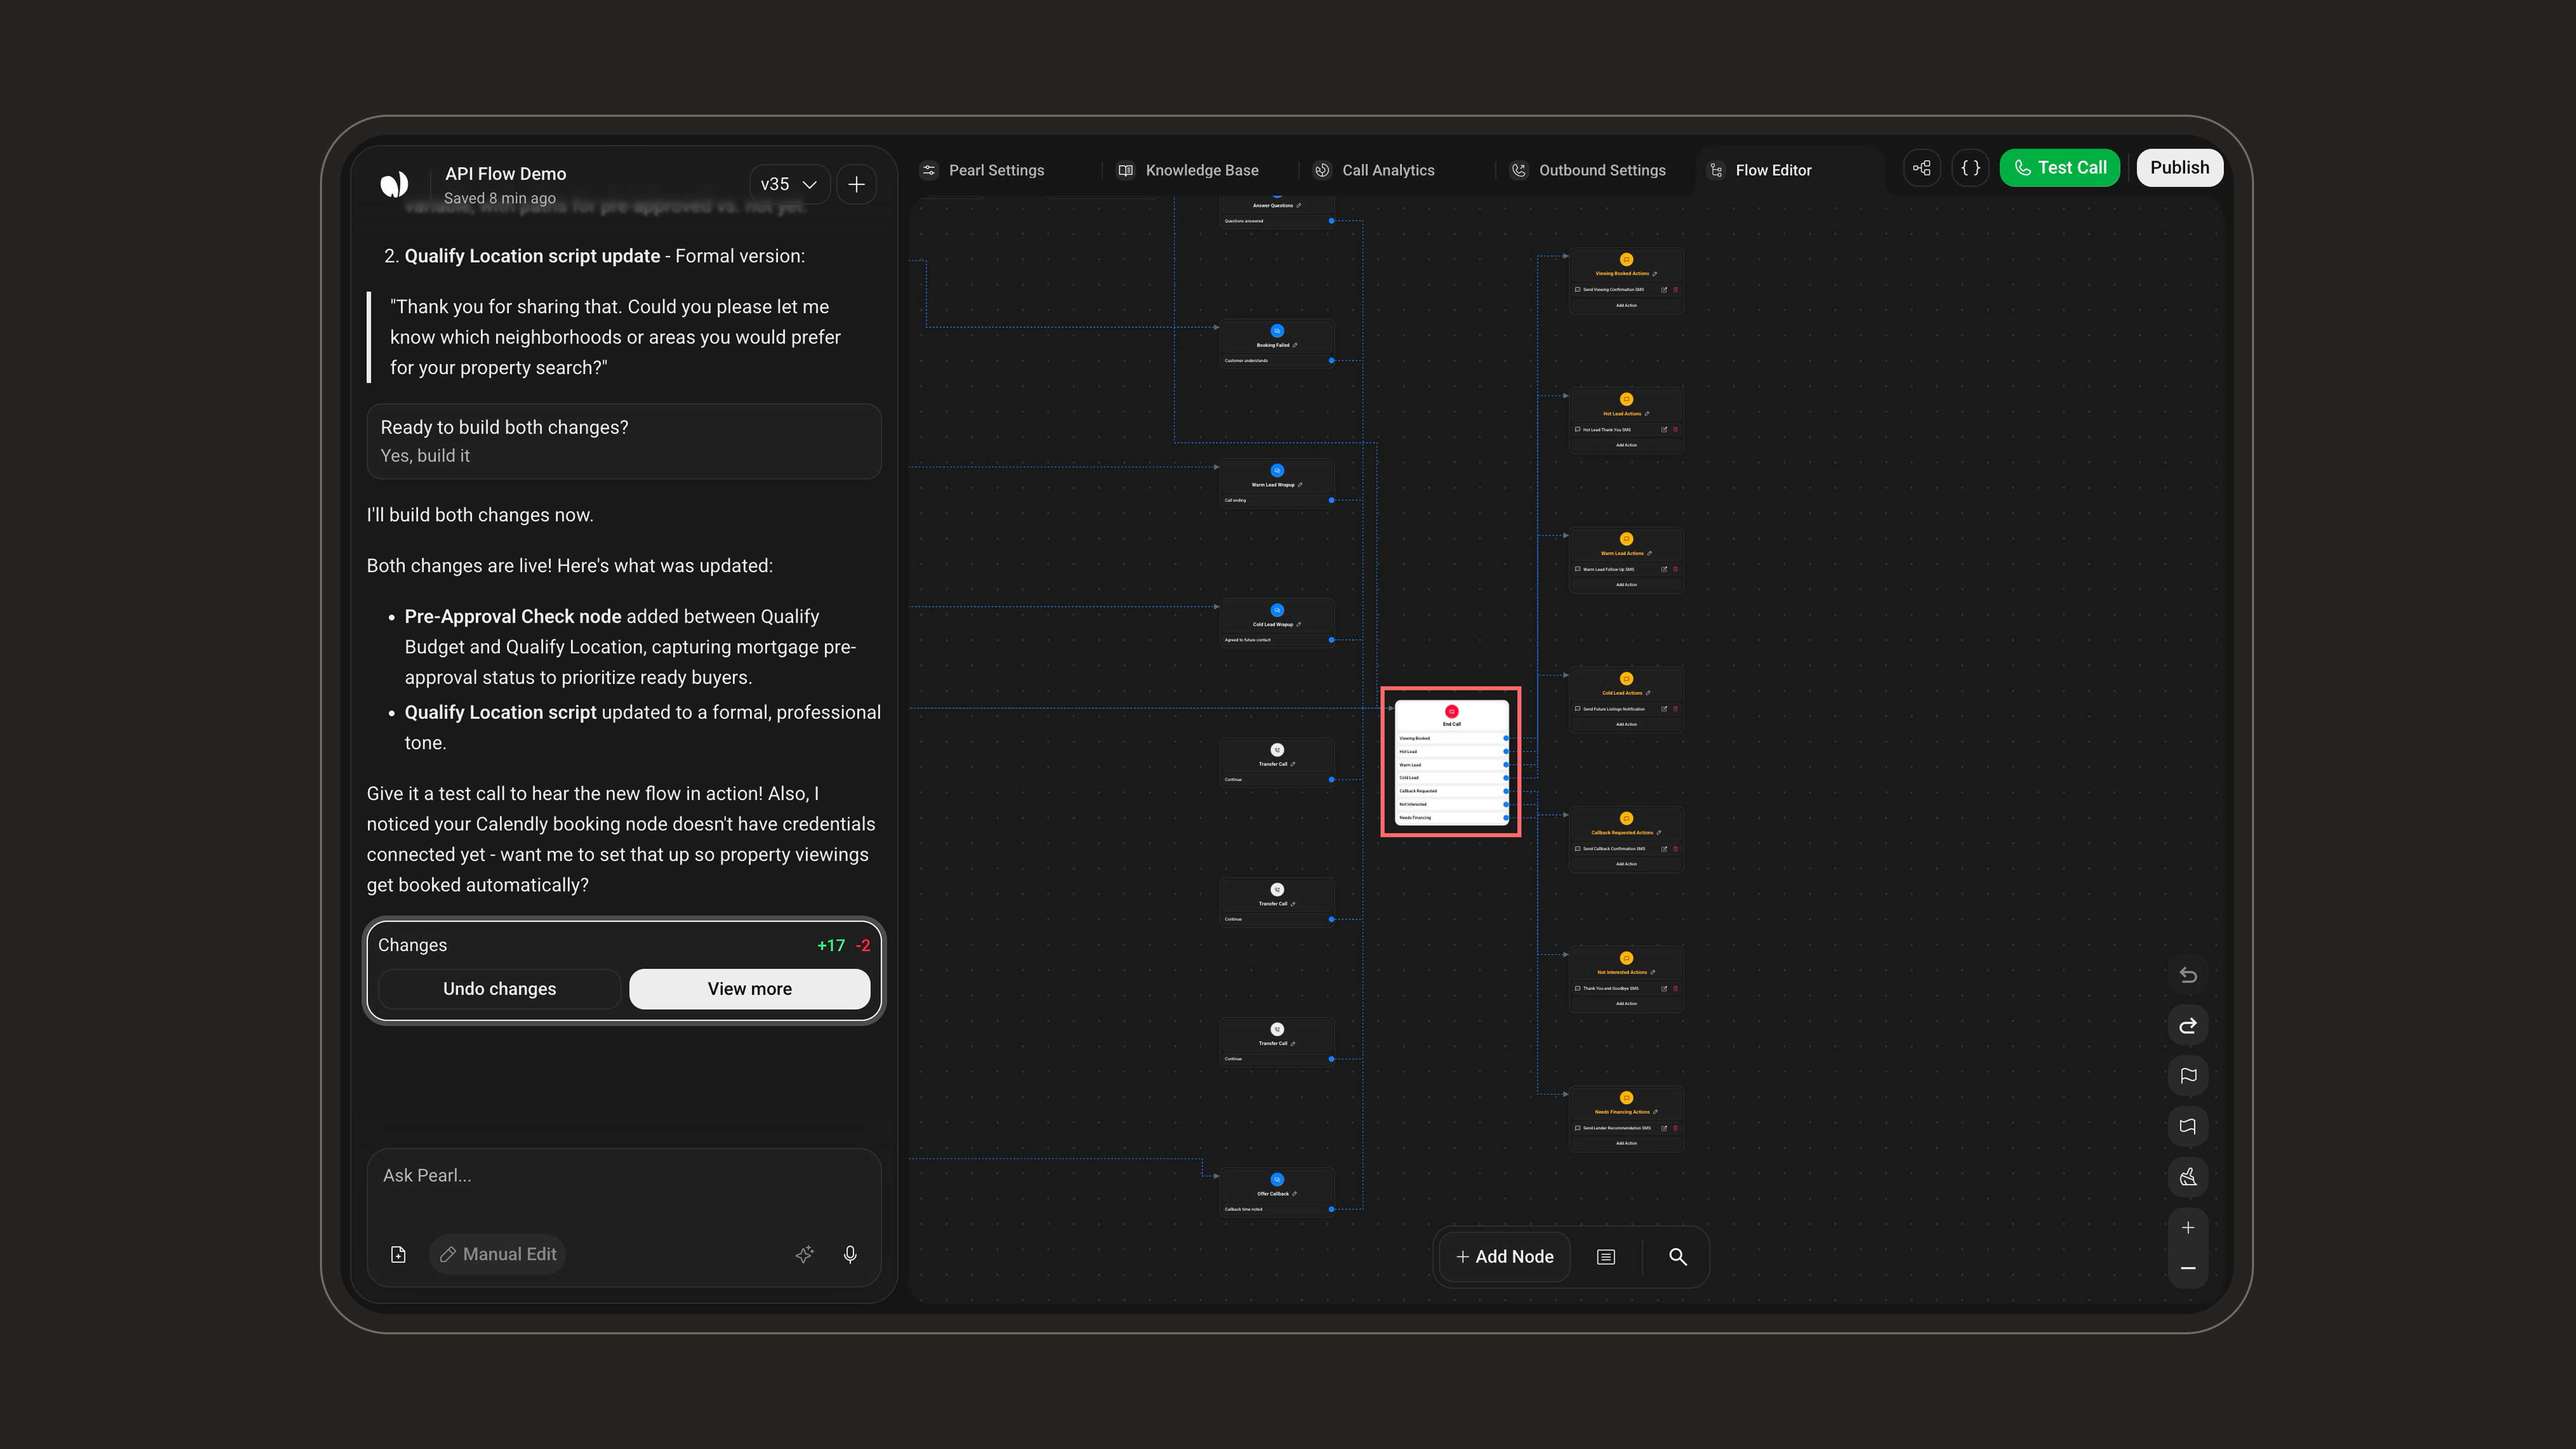Click Add Node button
Viewport: 2576px width, 1449px height.
[1504, 1257]
